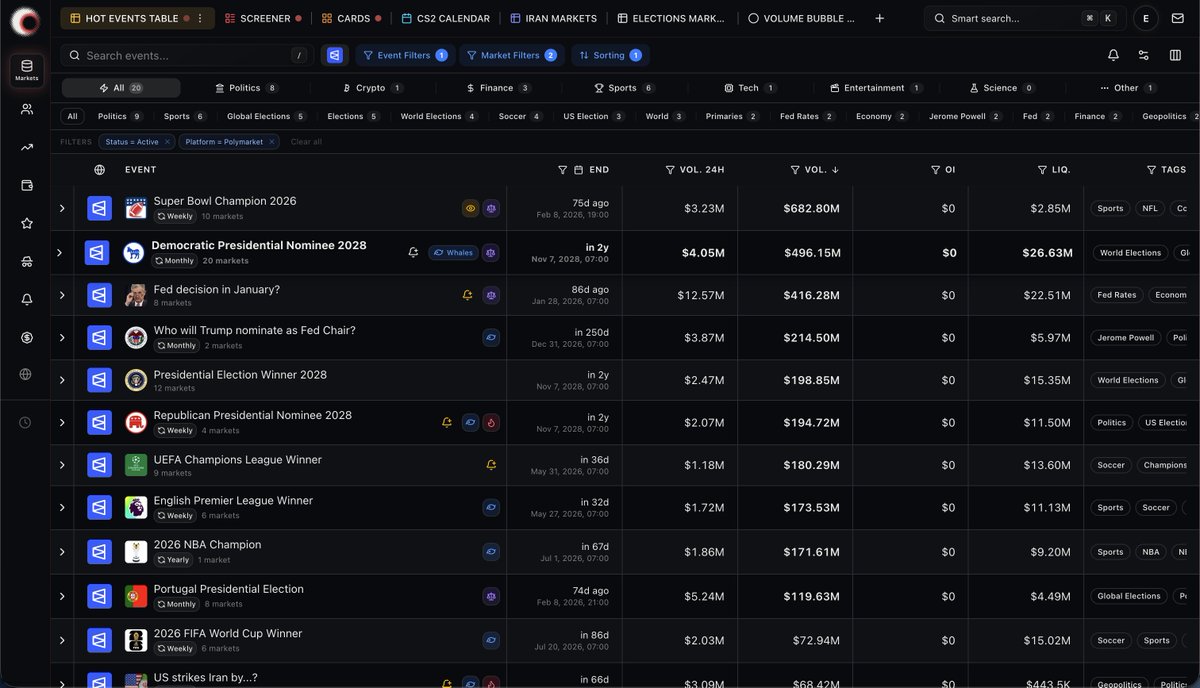This screenshot has width=1200, height=688.
Task: Click the three-dot menu on Hot Events Table tab
Action: point(200,18)
